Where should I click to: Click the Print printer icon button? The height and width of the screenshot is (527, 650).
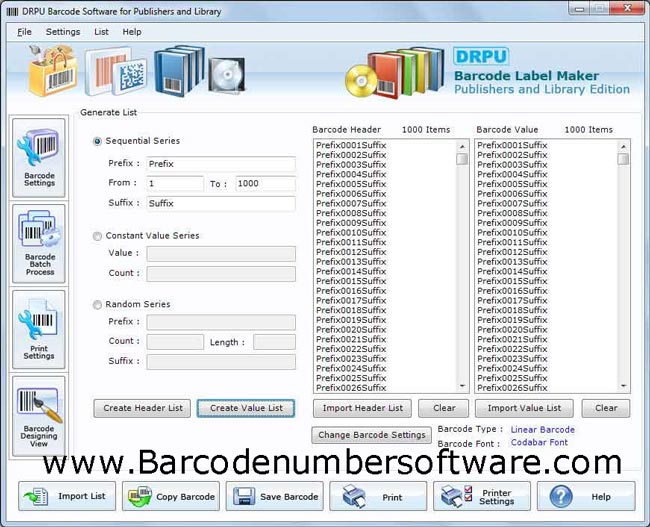pos(378,496)
